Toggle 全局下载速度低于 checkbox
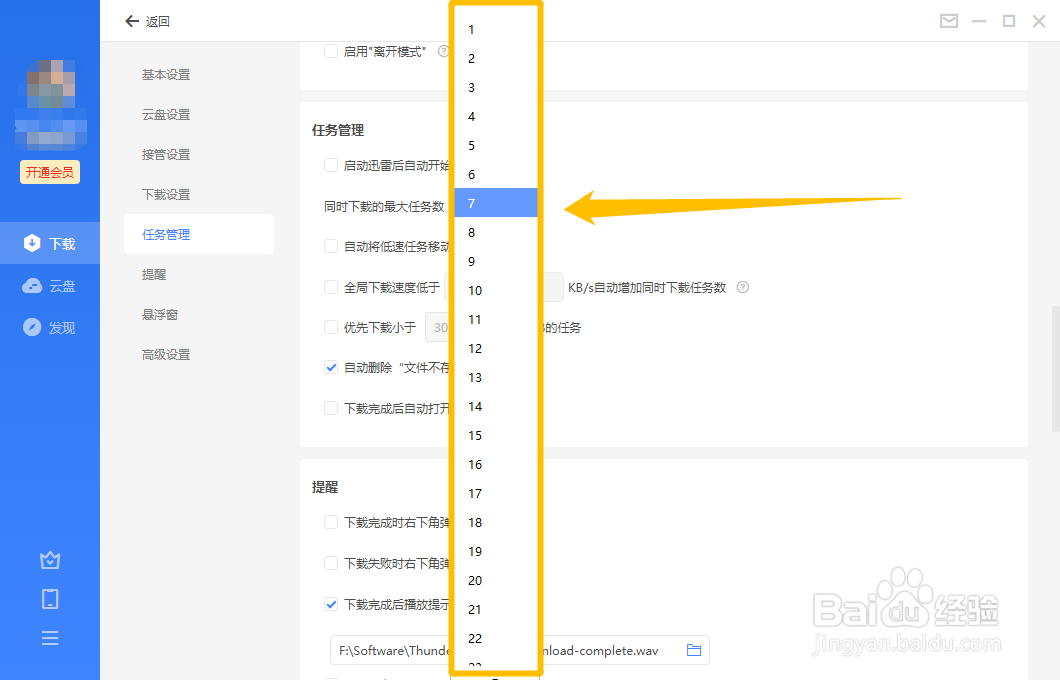 pos(331,287)
